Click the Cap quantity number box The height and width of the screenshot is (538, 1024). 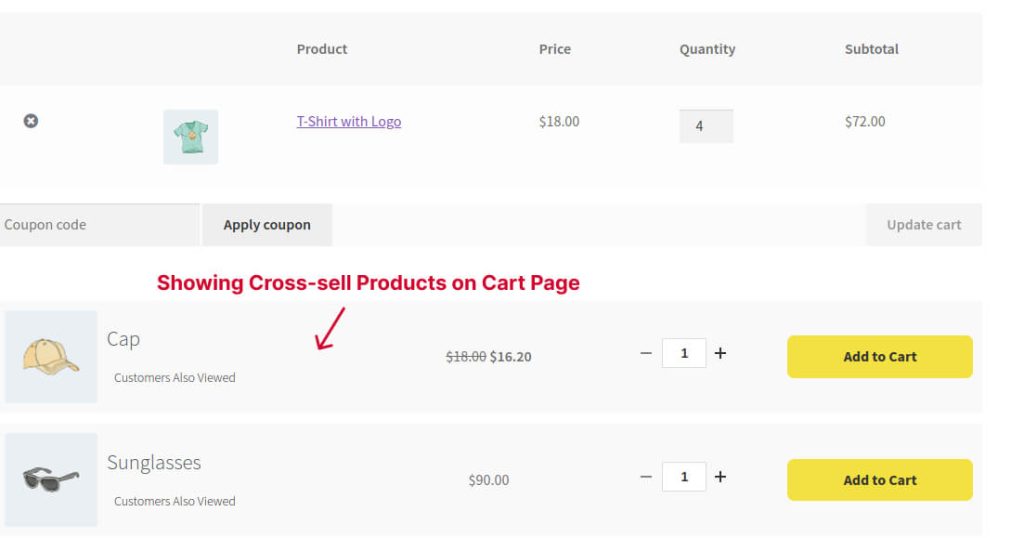[x=684, y=354]
